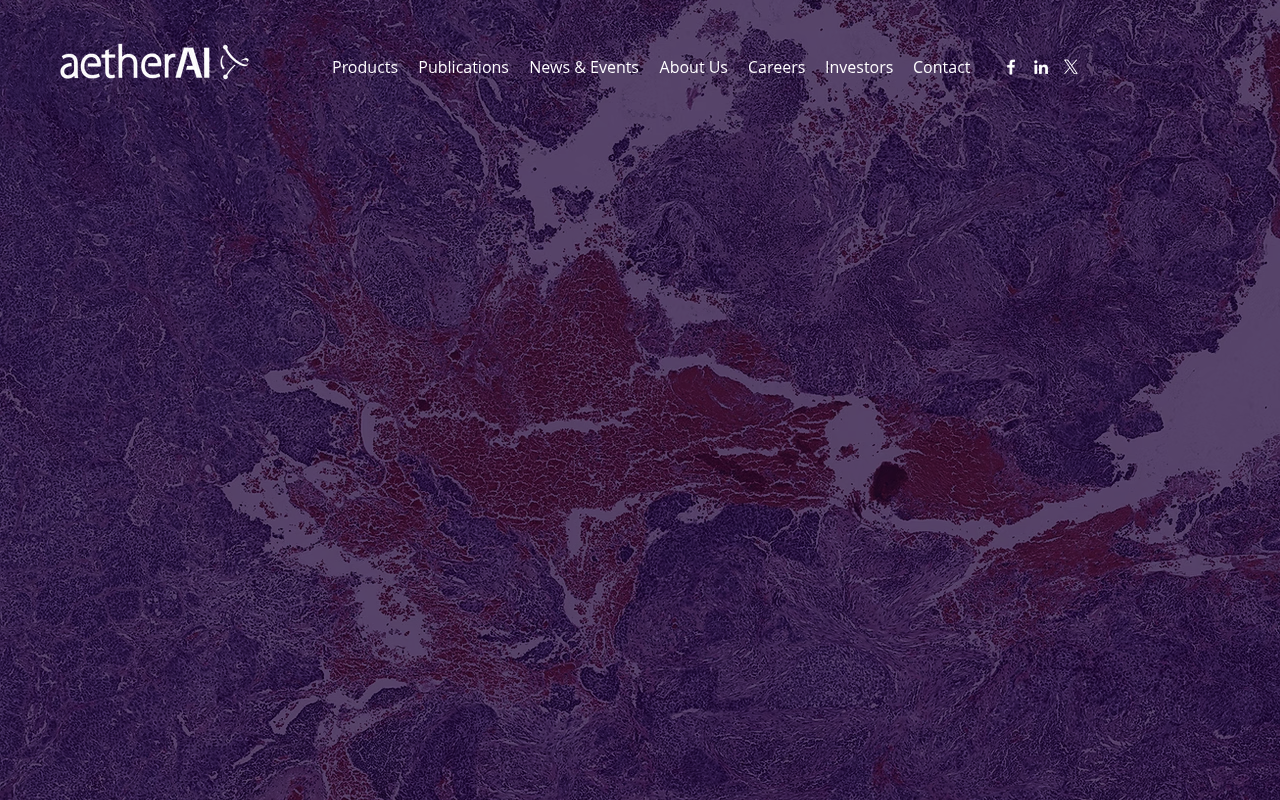Open the X (Twitter) social icon

coord(1071,67)
